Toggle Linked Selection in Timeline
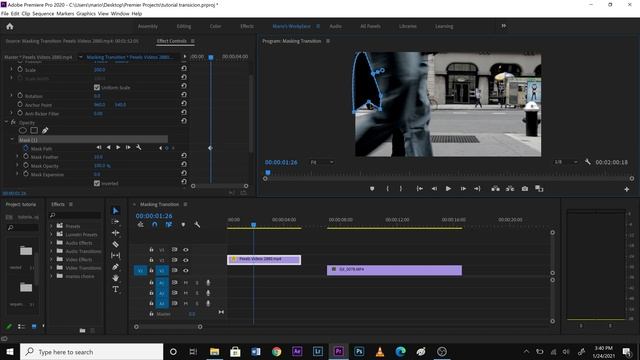 [x=169, y=224]
